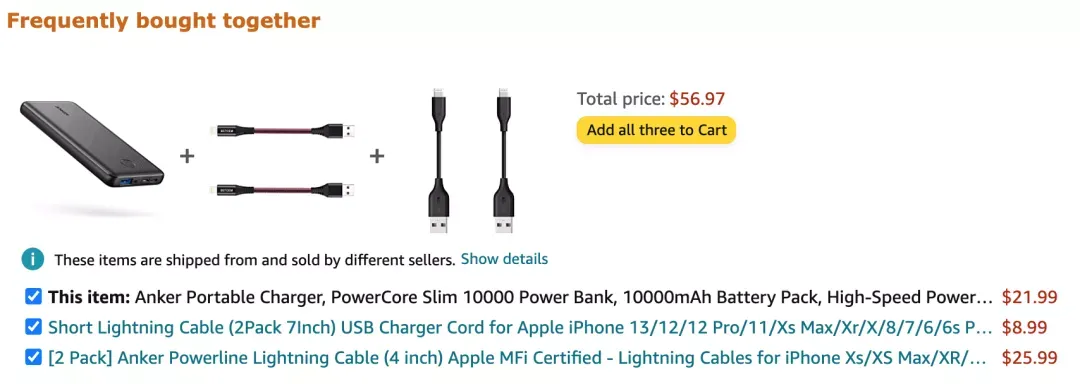Click the $8.99 Short Lightning Cable price
Viewport: 1080px width, 384px height.
[1024, 328]
